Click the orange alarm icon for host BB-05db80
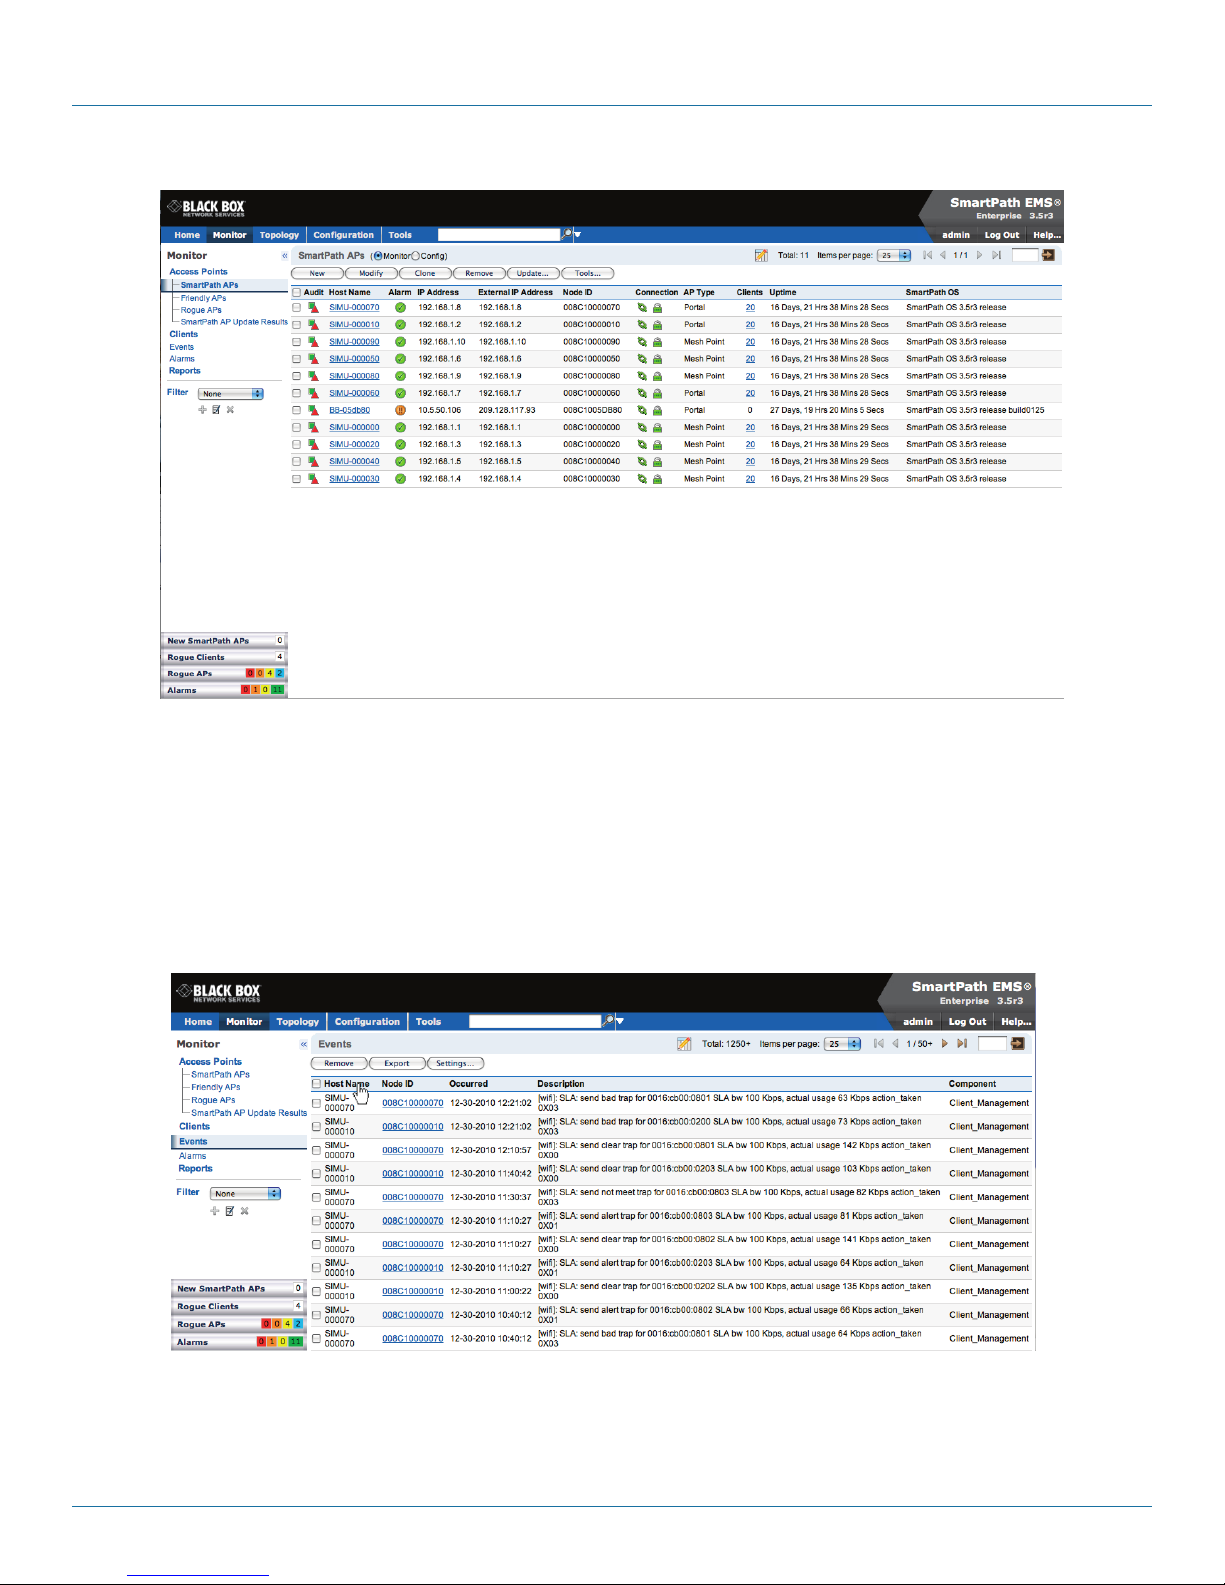Image resolution: width=1225 pixels, height=1585 pixels. 400,410
